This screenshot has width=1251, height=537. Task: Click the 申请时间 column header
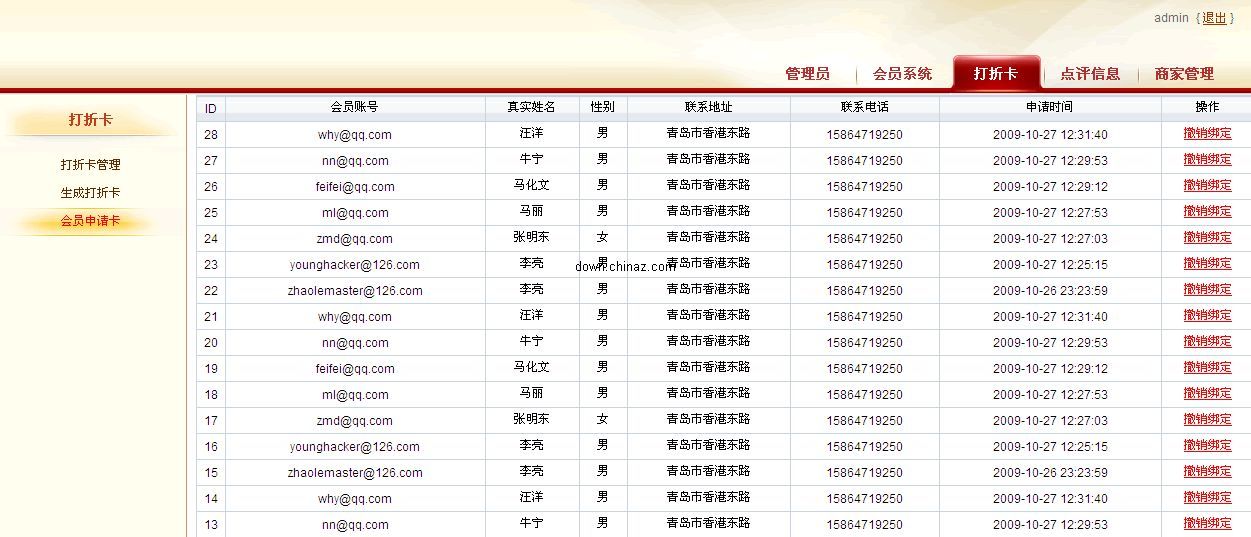(x=1050, y=107)
